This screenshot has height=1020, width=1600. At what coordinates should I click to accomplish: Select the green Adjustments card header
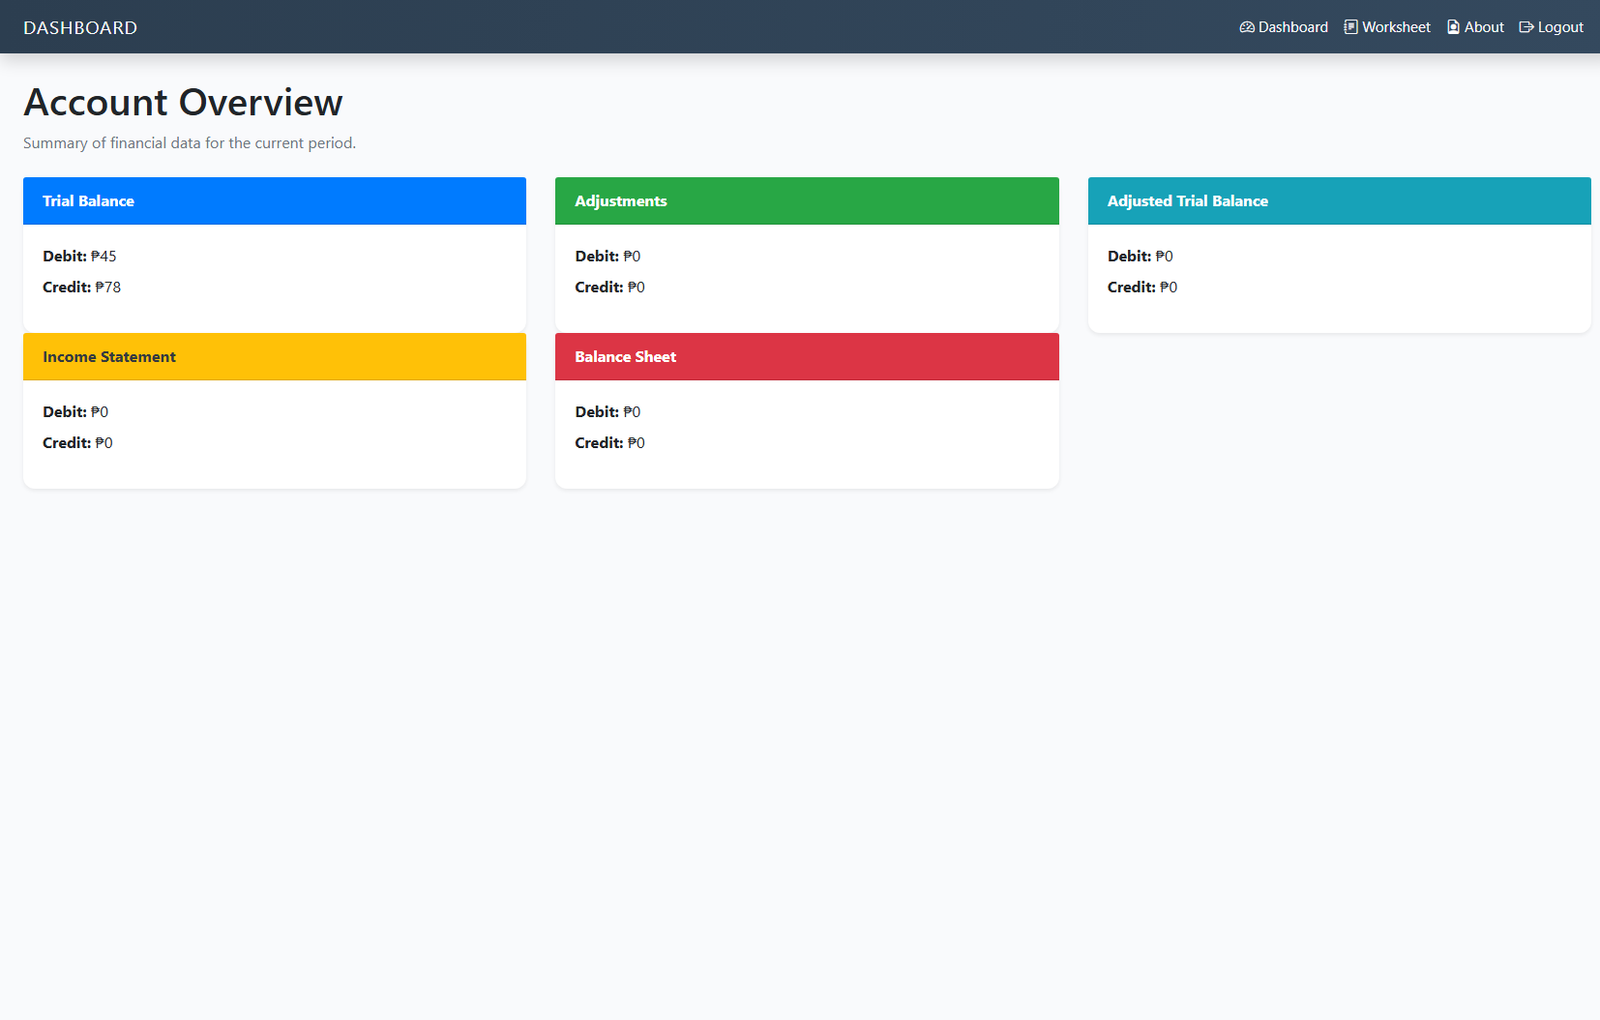(806, 201)
